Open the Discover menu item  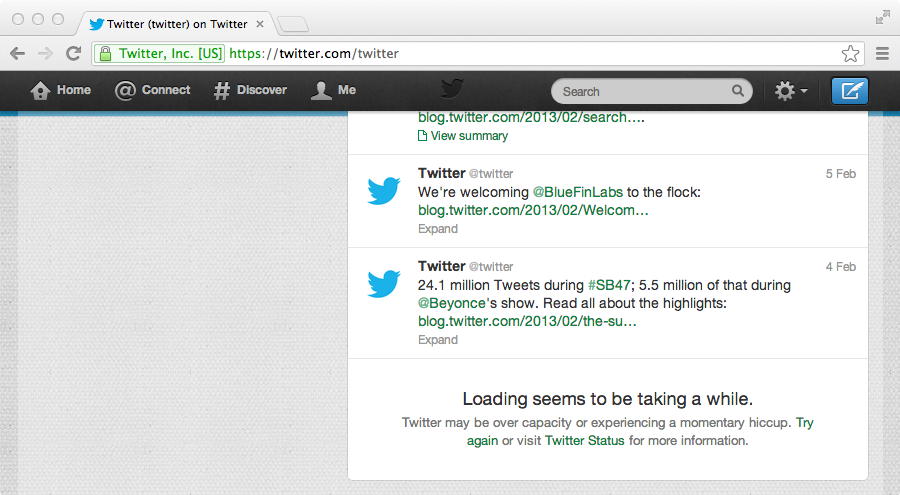pyautogui.click(x=250, y=90)
